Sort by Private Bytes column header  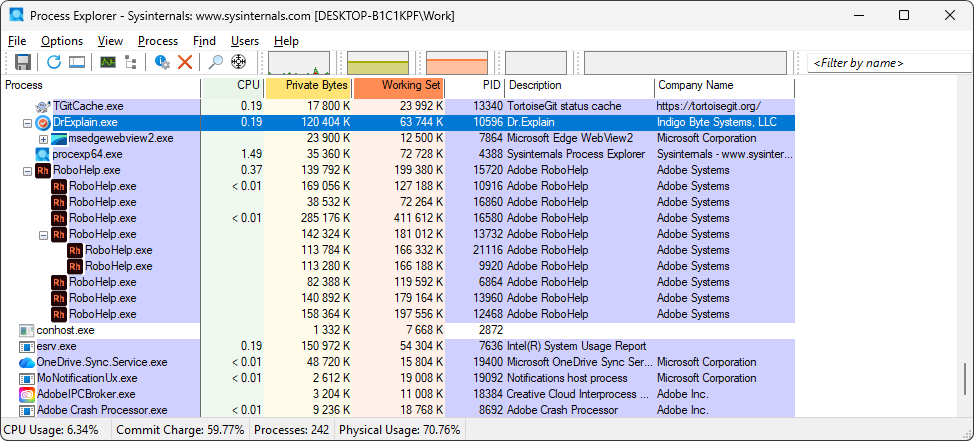coord(308,86)
